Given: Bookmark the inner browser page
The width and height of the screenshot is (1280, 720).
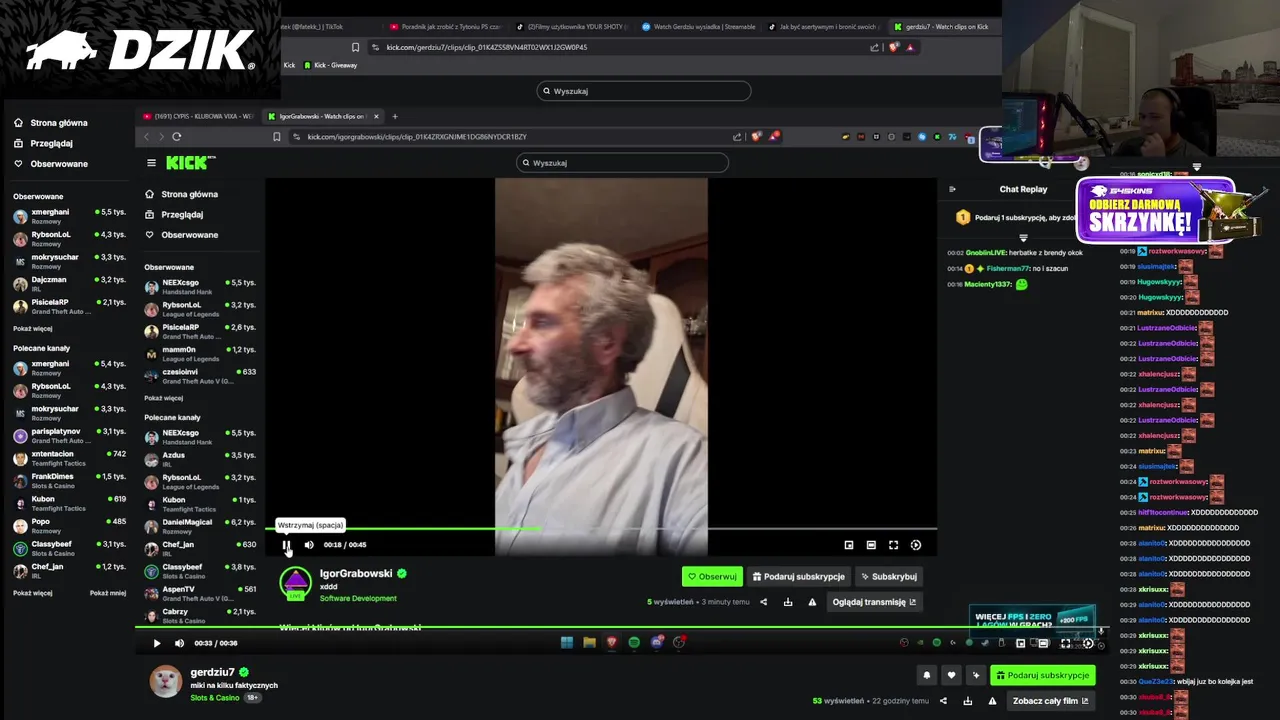Looking at the screenshot, I should click(277, 137).
